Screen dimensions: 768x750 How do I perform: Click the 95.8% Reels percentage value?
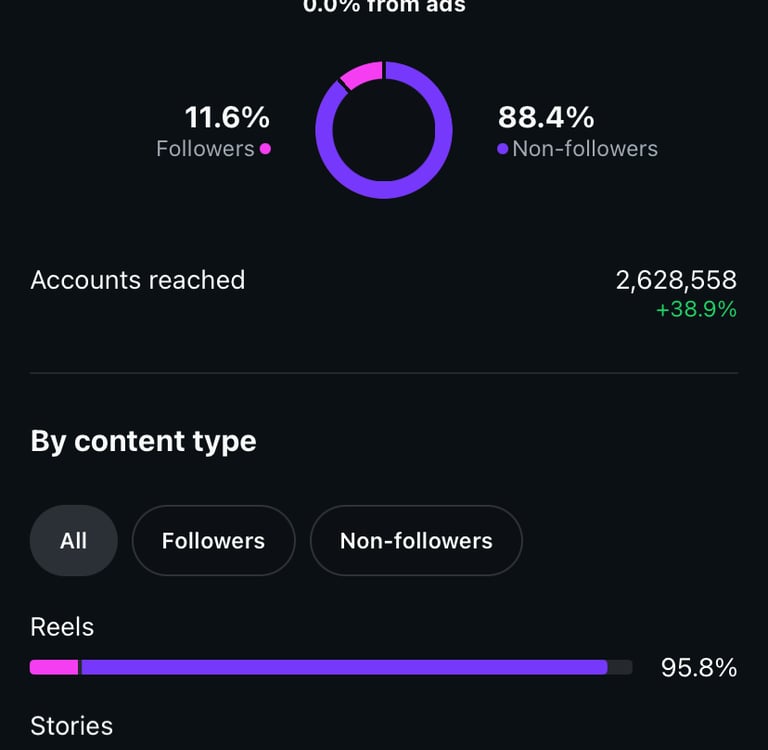click(699, 667)
